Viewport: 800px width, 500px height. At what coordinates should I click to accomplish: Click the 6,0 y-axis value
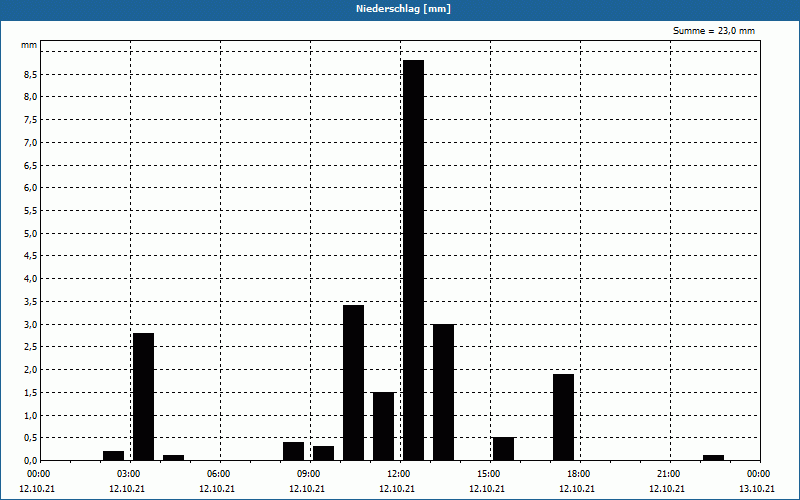tap(31, 187)
